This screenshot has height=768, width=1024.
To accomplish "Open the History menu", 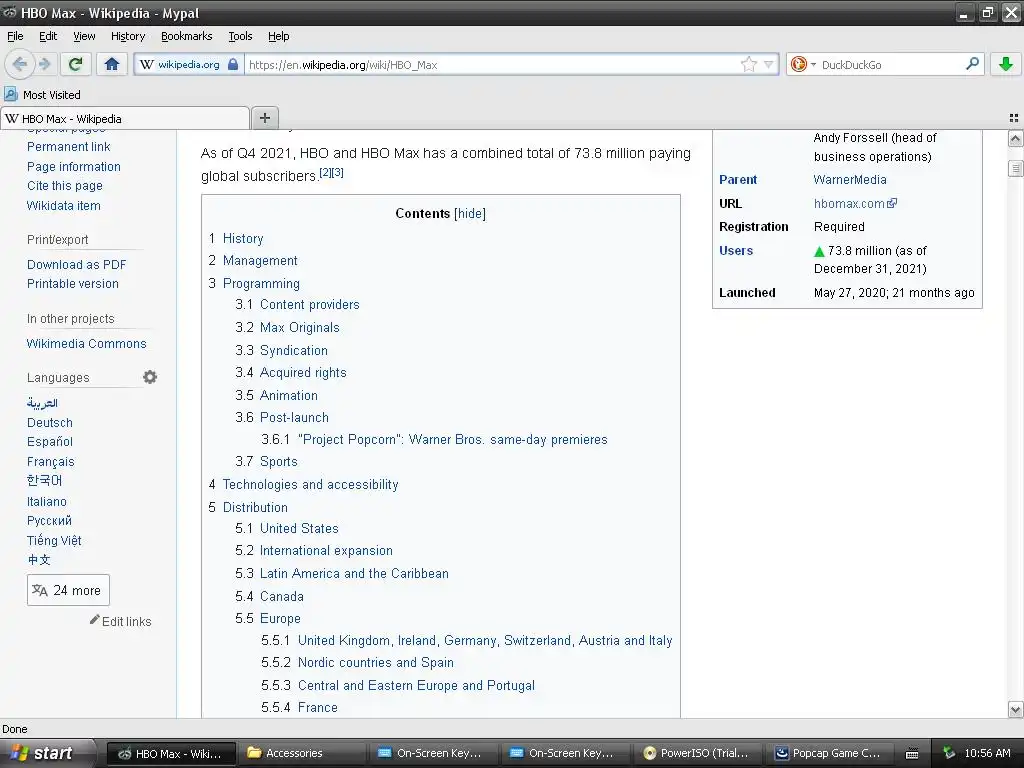I will click(127, 36).
